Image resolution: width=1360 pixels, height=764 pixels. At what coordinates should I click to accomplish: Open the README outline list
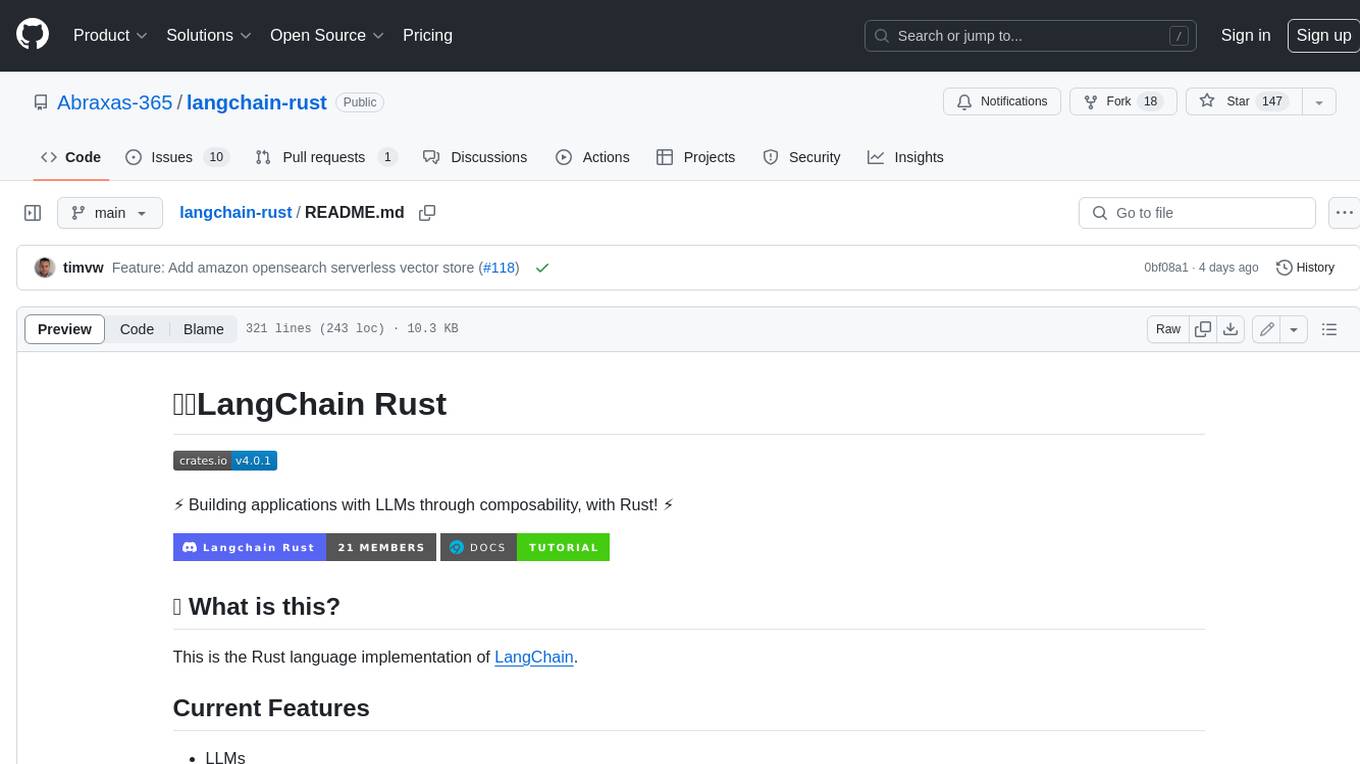click(x=1329, y=329)
